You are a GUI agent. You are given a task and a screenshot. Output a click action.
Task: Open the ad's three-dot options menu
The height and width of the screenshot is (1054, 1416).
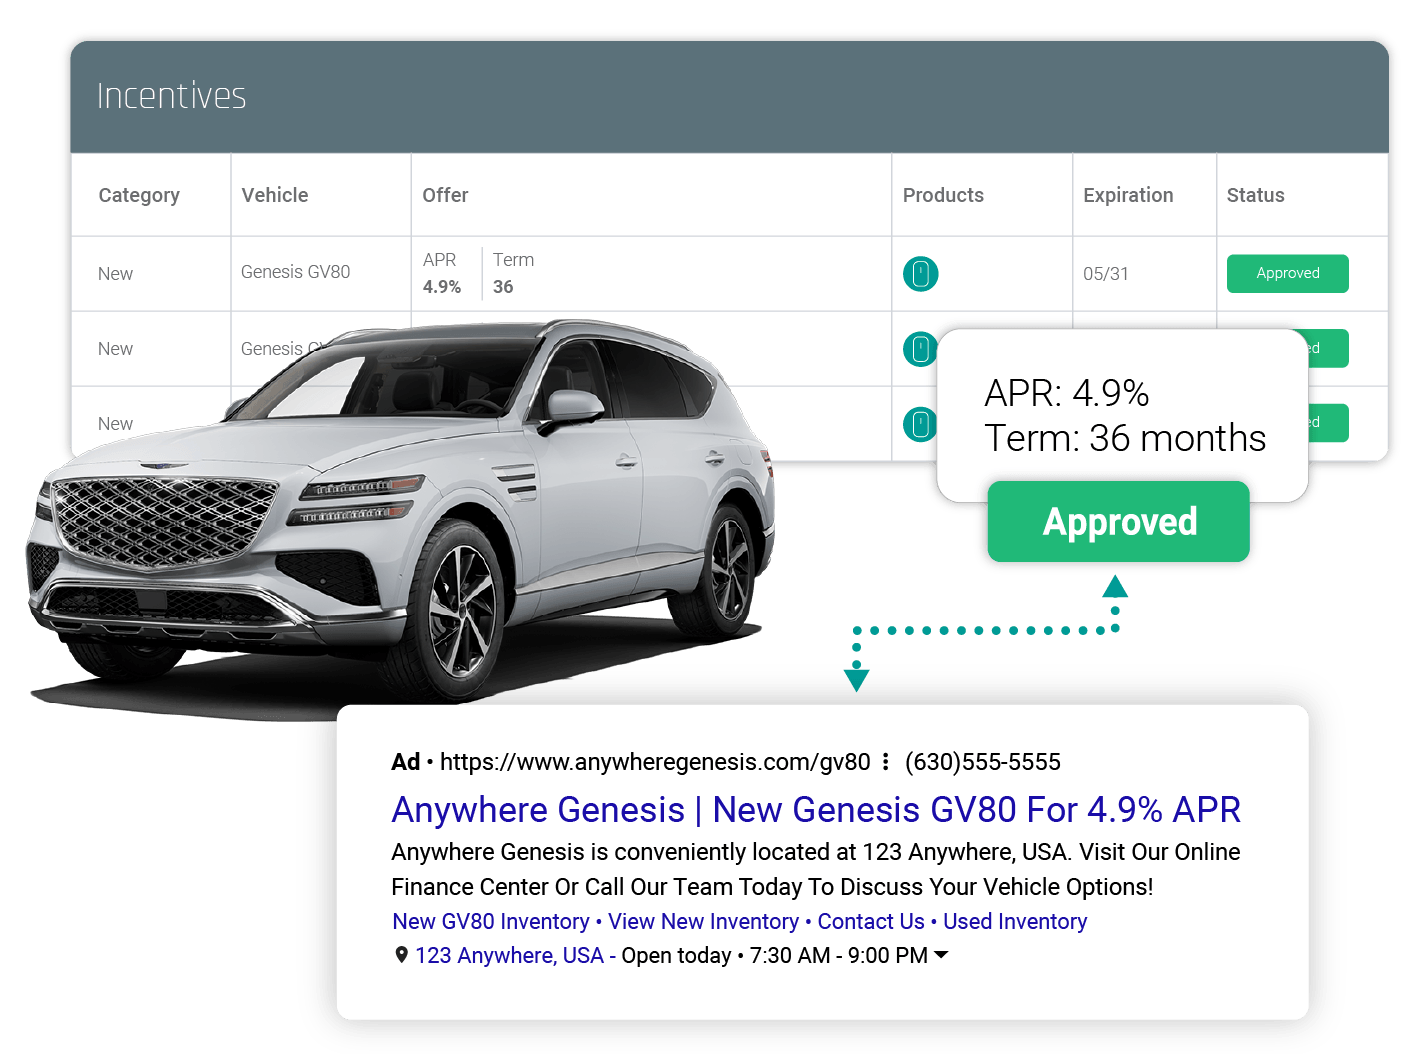click(885, 762)
